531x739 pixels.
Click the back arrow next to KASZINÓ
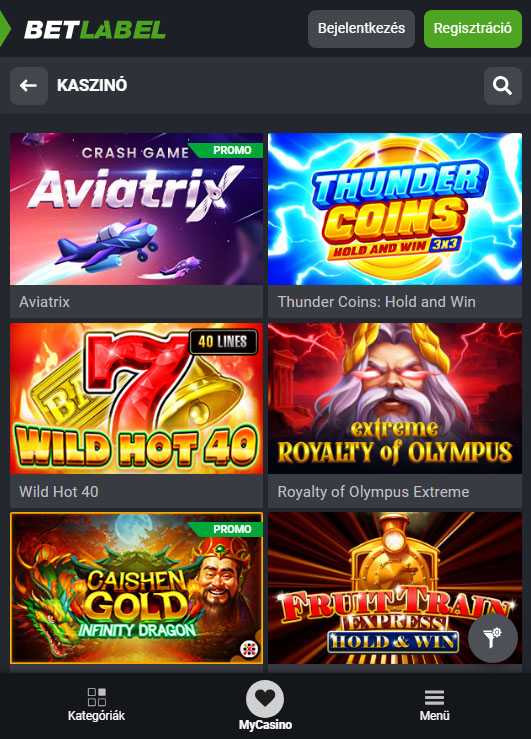29,86
